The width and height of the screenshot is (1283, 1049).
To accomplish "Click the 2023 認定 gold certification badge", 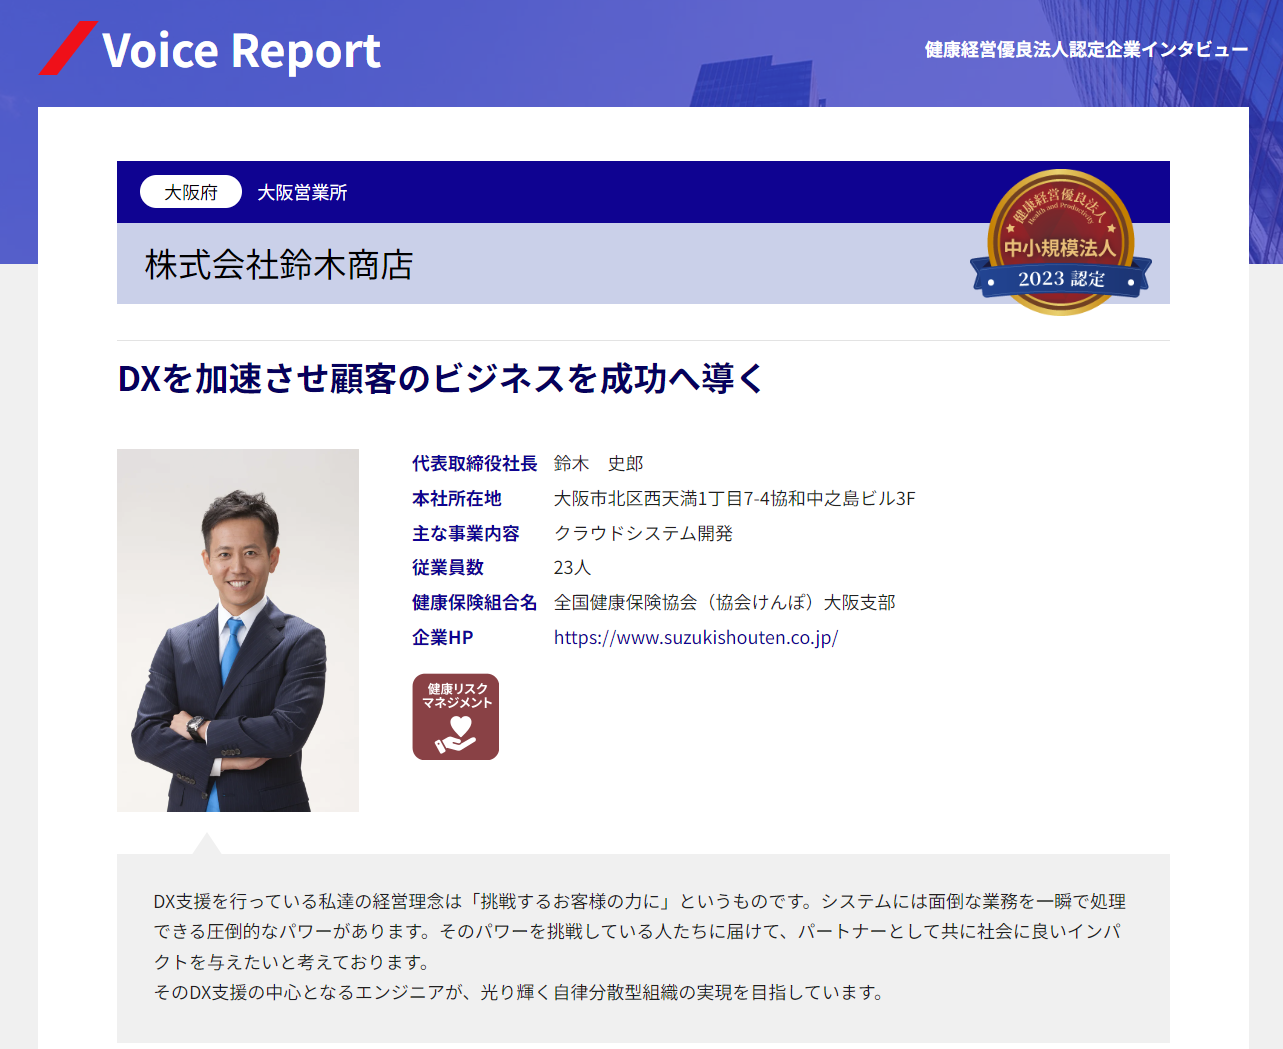I will [1061, 242].
